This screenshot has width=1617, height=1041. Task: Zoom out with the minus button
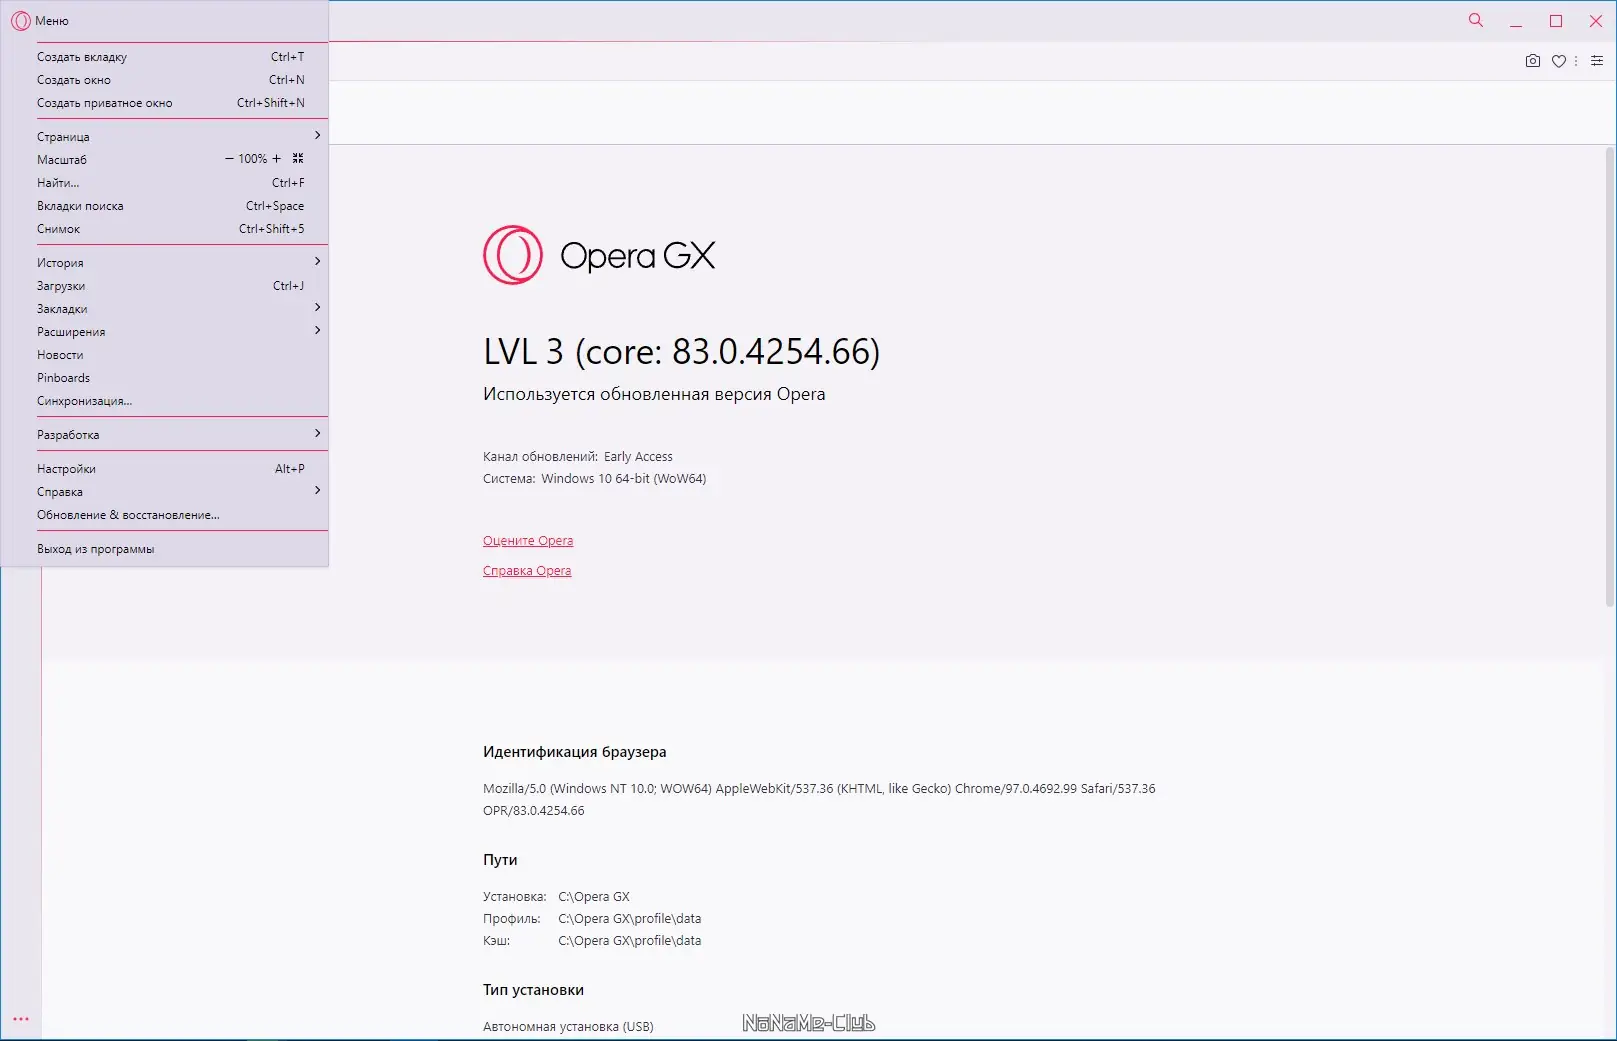point(229,159)
